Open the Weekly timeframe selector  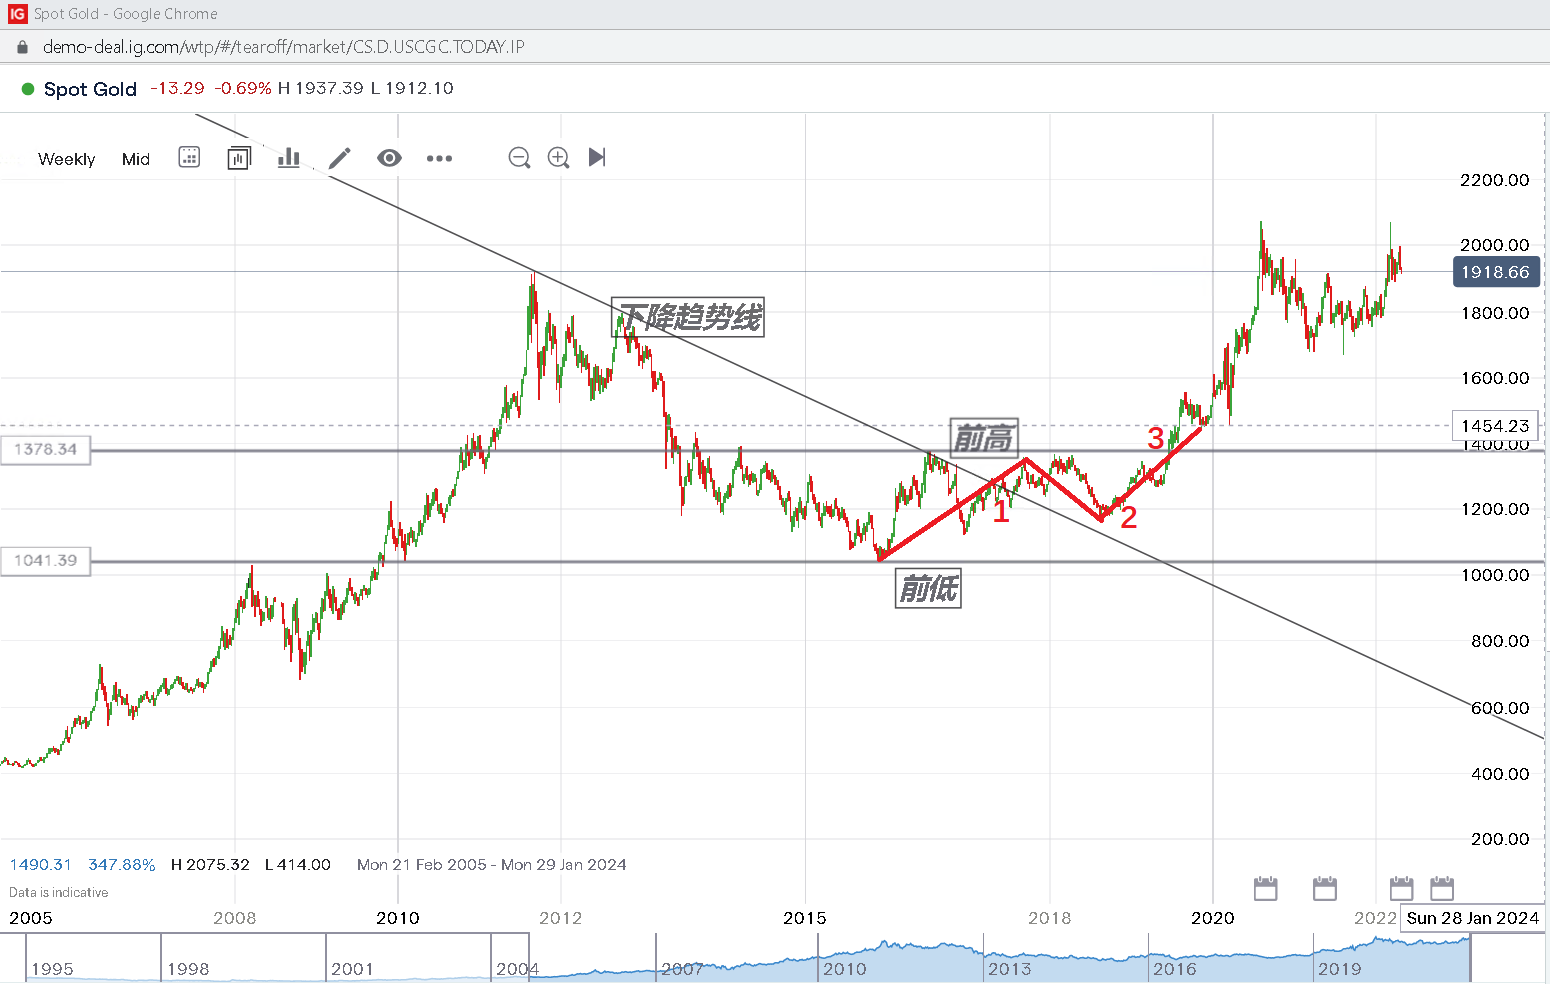click(x=66, y=159)
